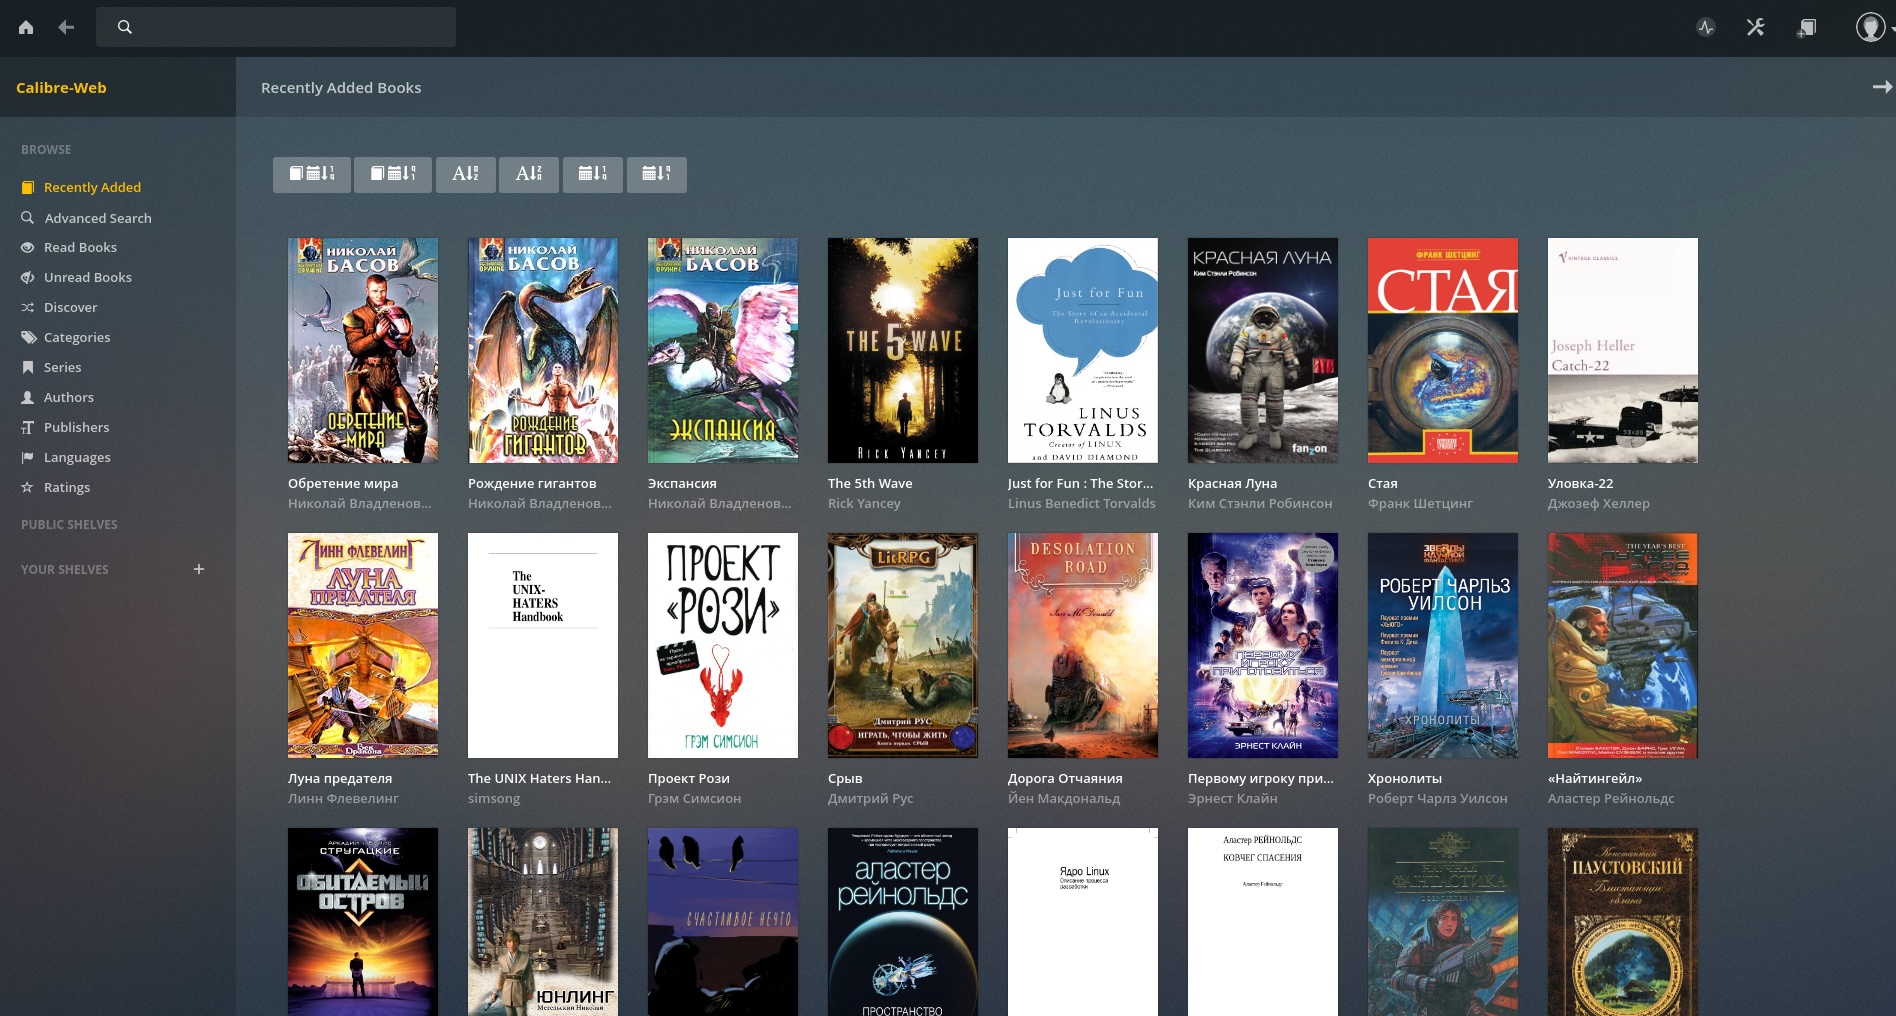This screenshot has width=1896, height=1016.
Task: Open the Series browse section
Action: pos(62,367)
